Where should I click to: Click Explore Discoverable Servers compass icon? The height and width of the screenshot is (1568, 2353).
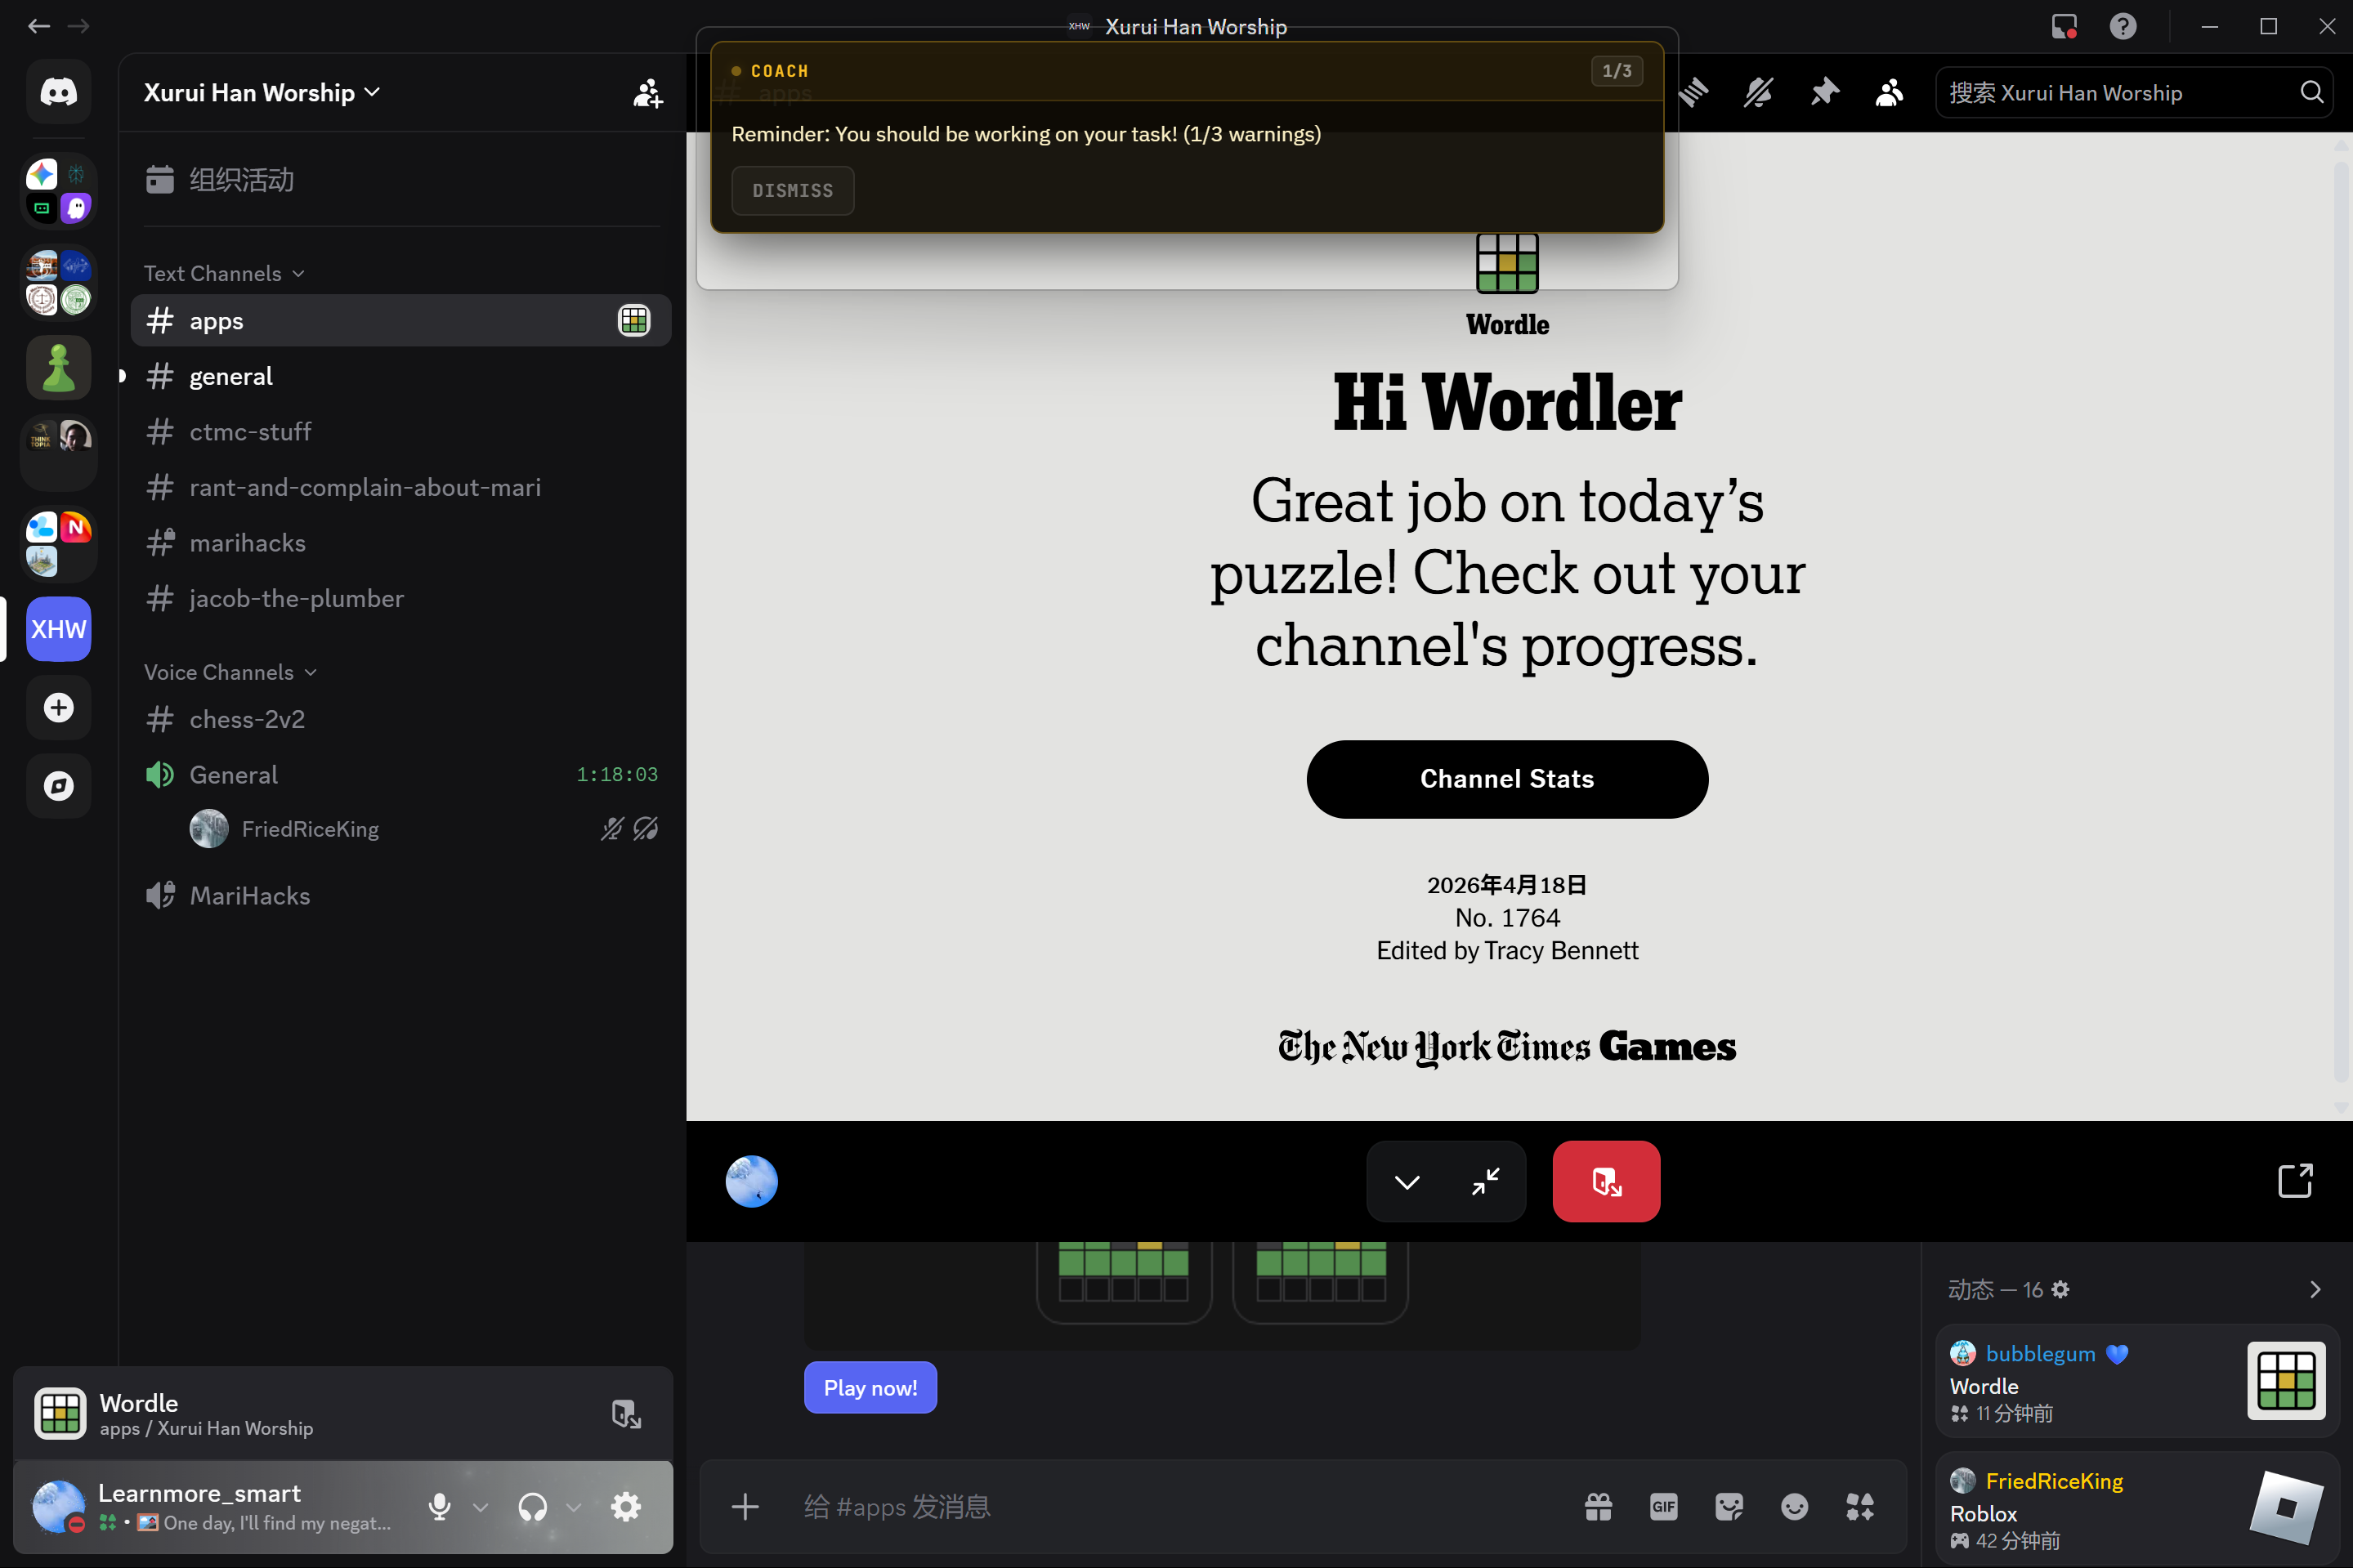click(x=58, y=786)
